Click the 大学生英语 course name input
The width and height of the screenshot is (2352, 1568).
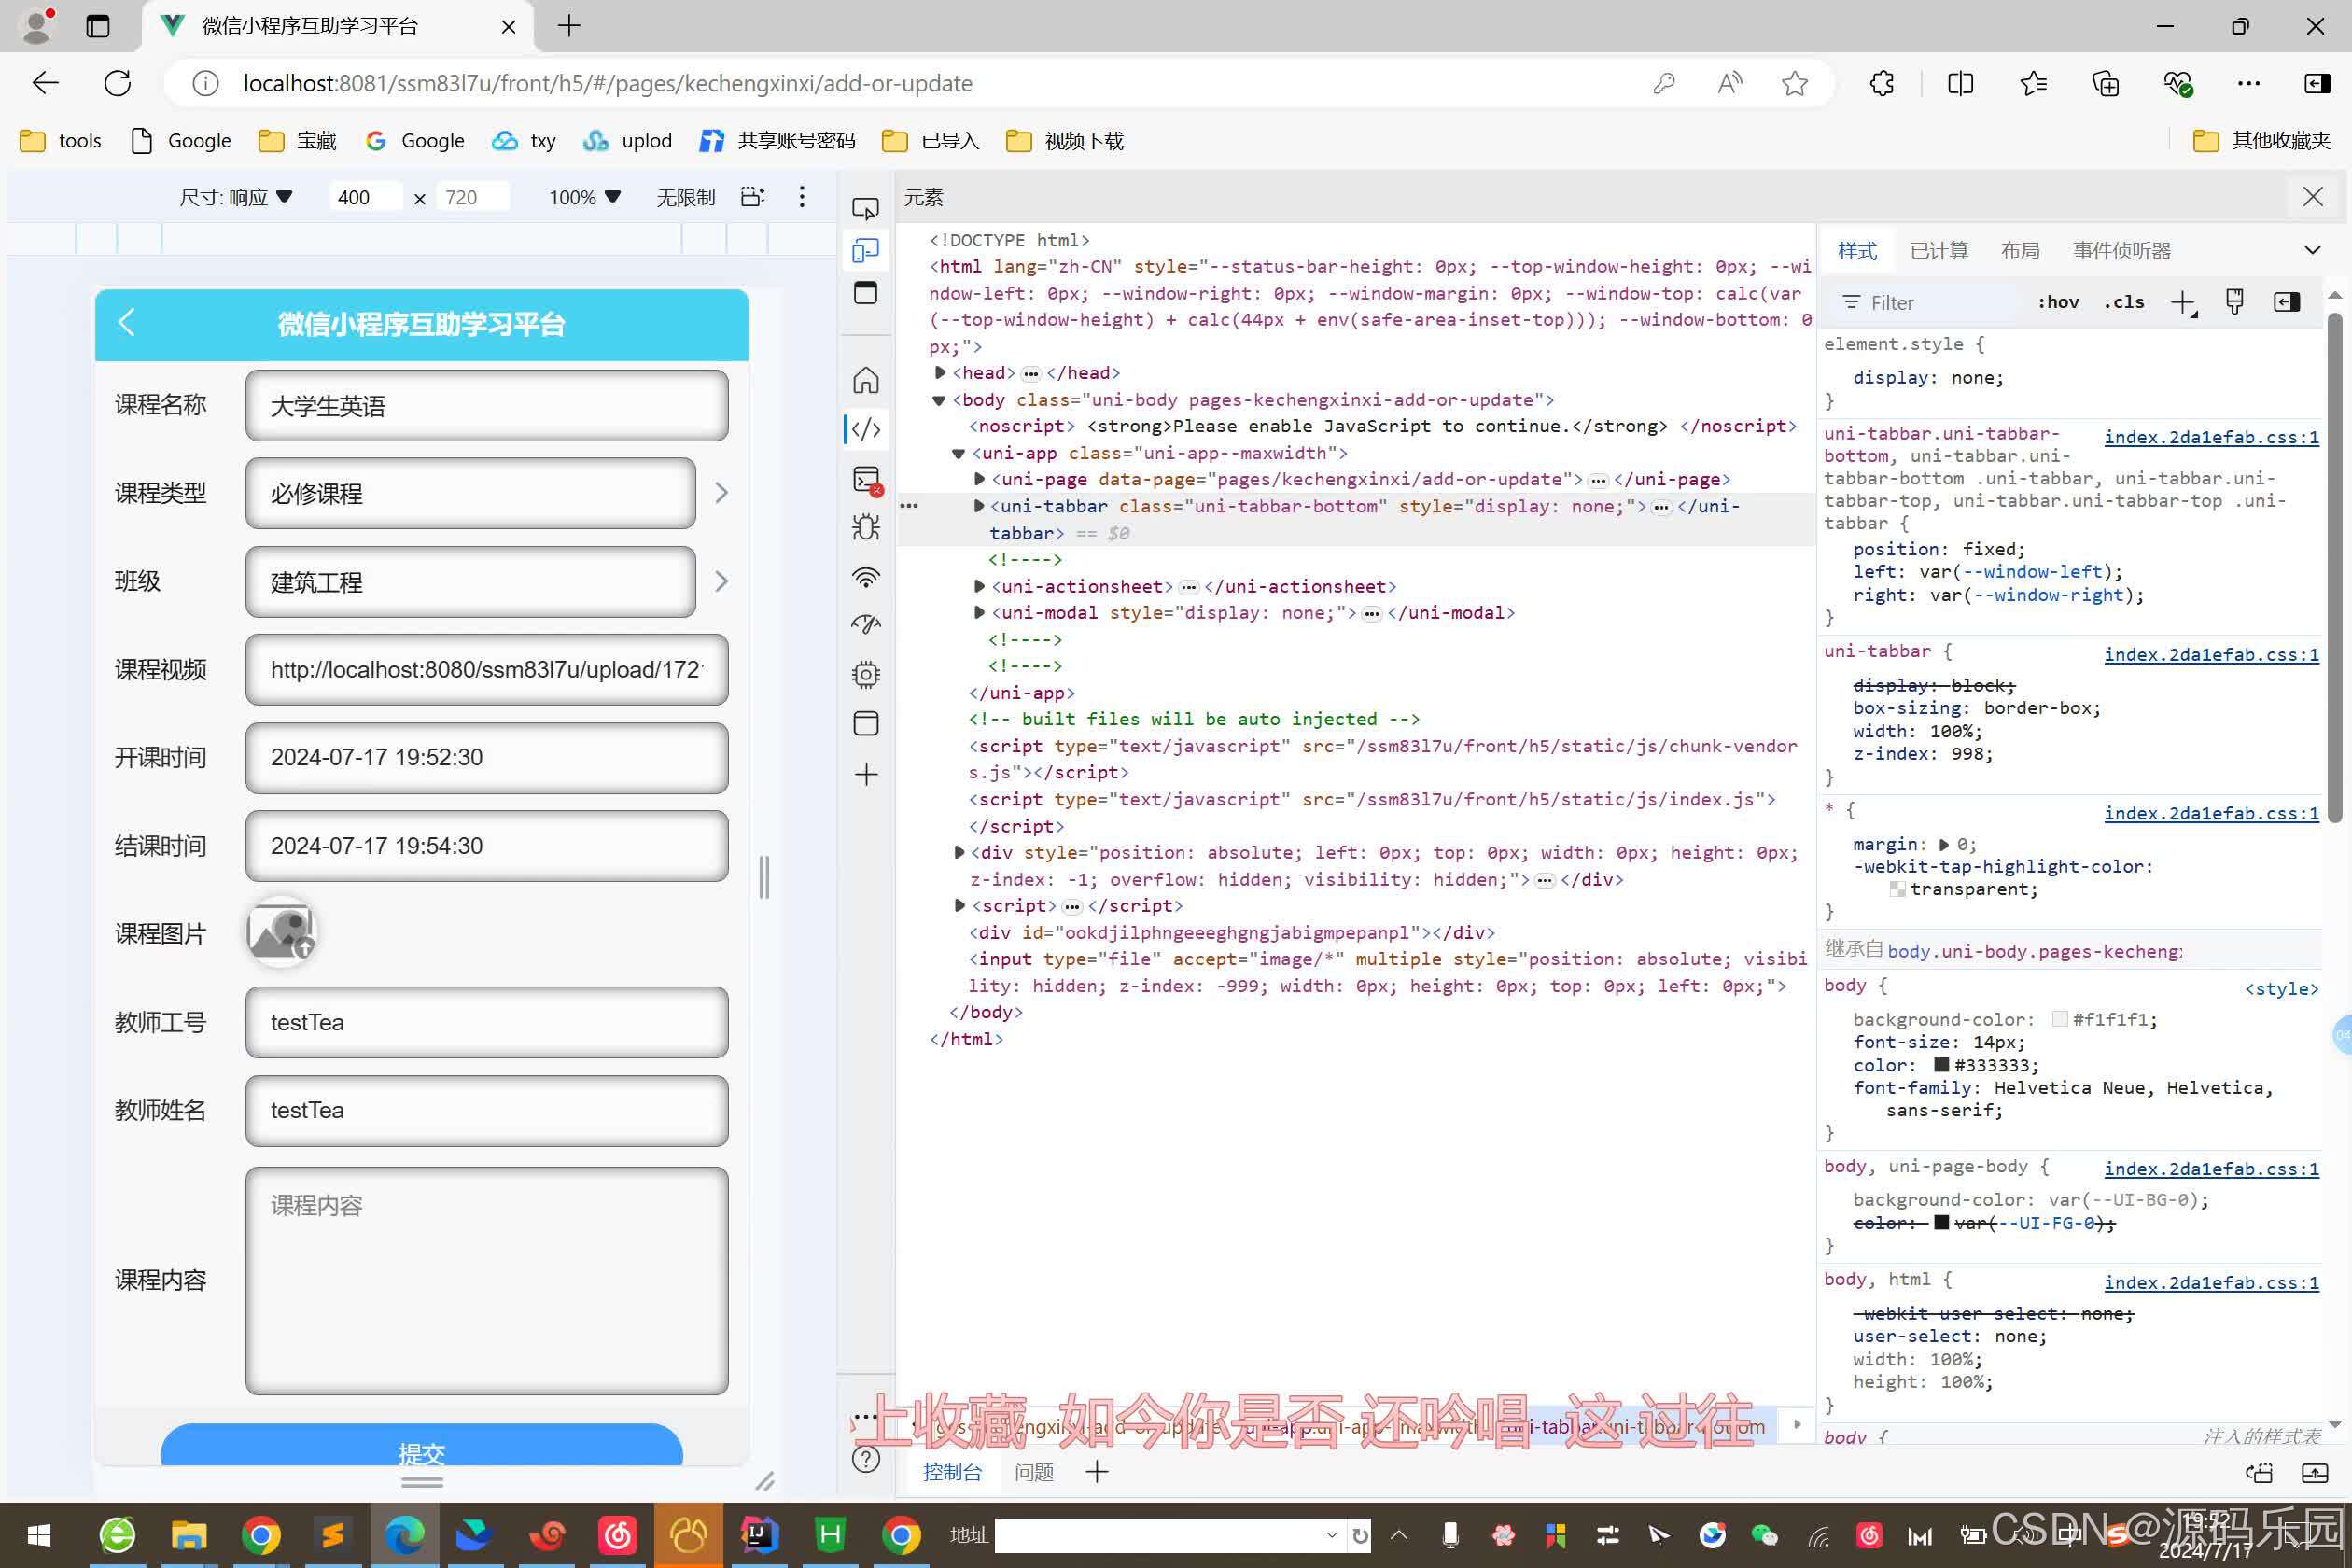(485, 406)
